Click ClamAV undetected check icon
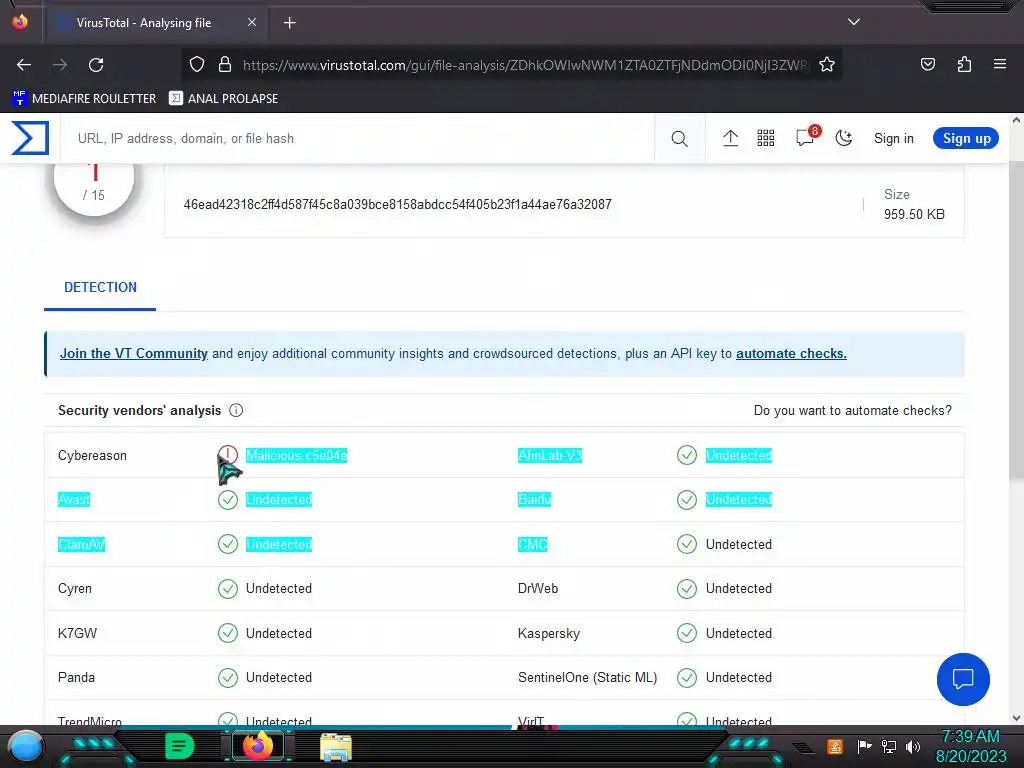 point(227,544)
